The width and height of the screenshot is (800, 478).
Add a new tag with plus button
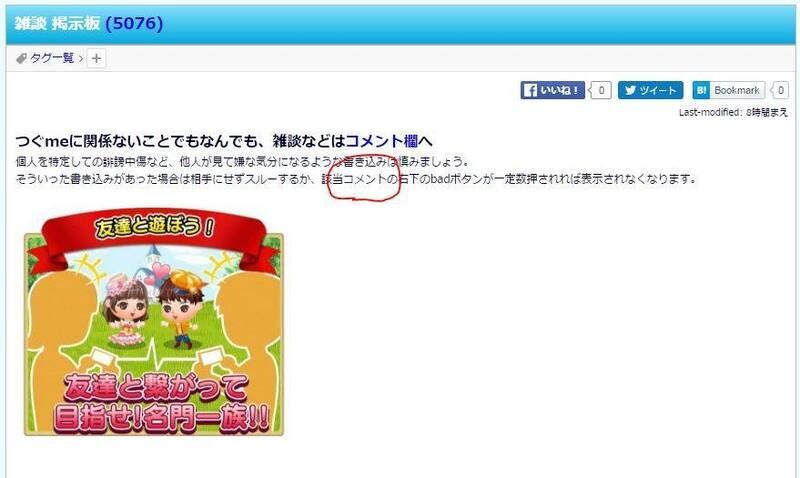[96, 59]
